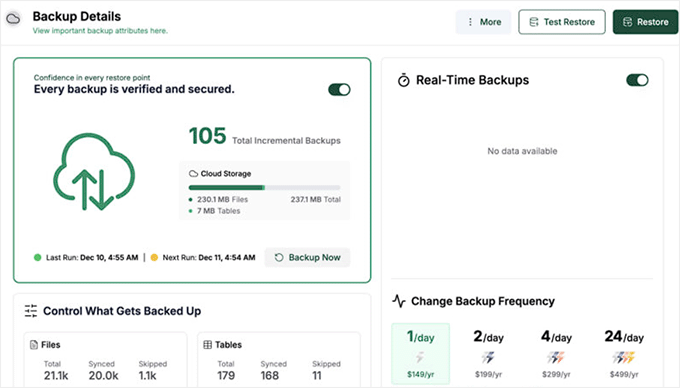Click the database icon in Test Restore
This screenshot has height=388, width=680.
tap(534, 22)
